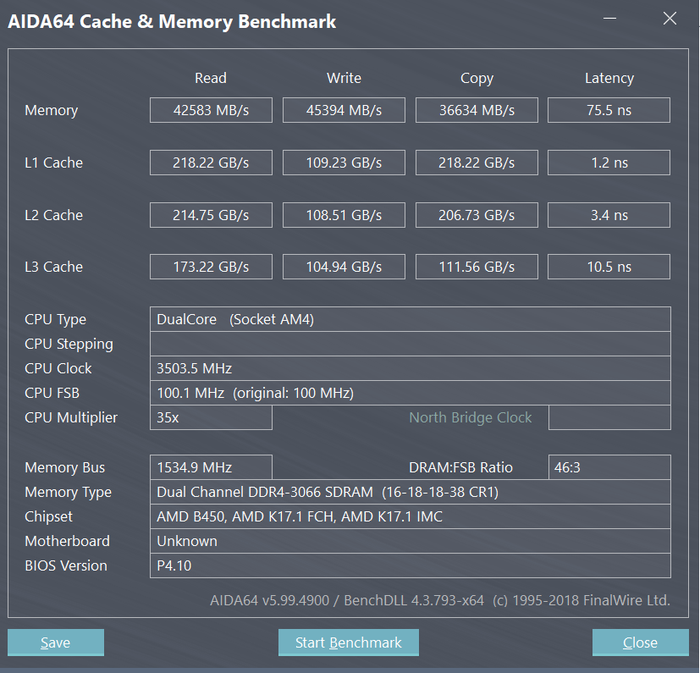Click the BIOS Version label
This screenshot has width=700, height=673.
coord(66,565)
